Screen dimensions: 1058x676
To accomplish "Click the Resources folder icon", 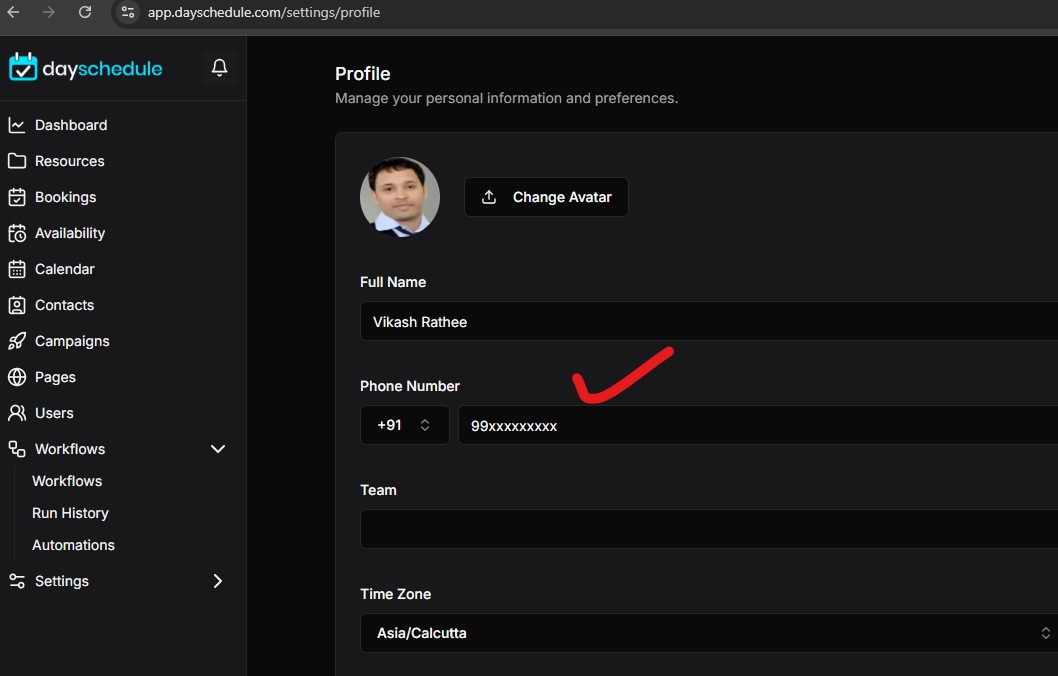I will coord(17,161).
